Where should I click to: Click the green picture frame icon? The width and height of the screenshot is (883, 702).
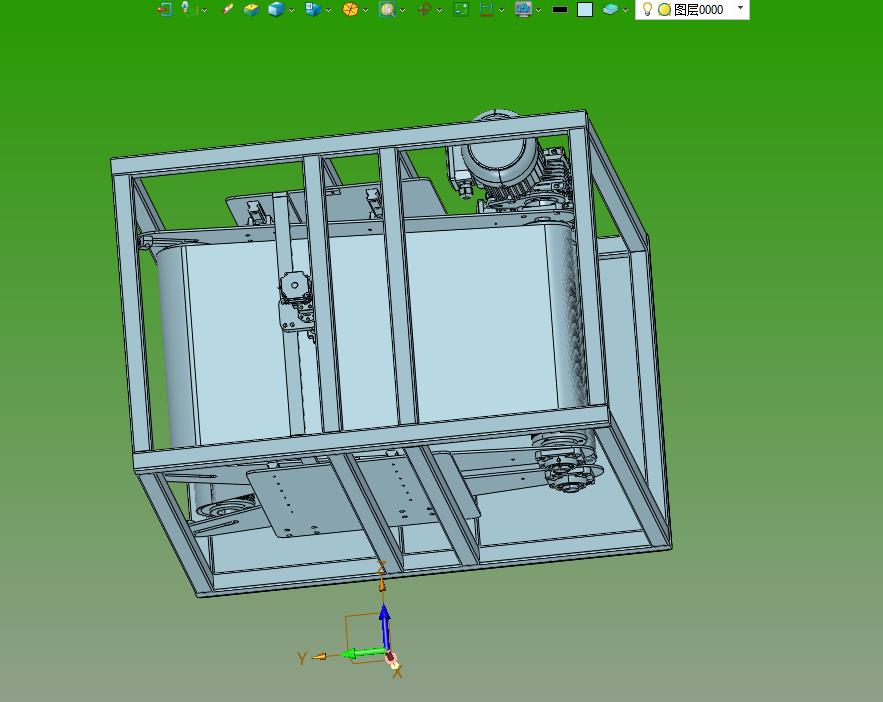461,10
